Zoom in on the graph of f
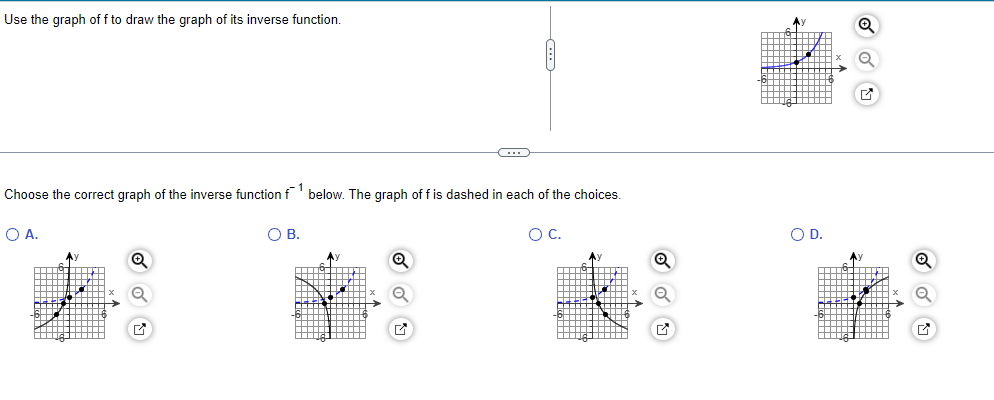The image size is (994, 400). [865, 25]
